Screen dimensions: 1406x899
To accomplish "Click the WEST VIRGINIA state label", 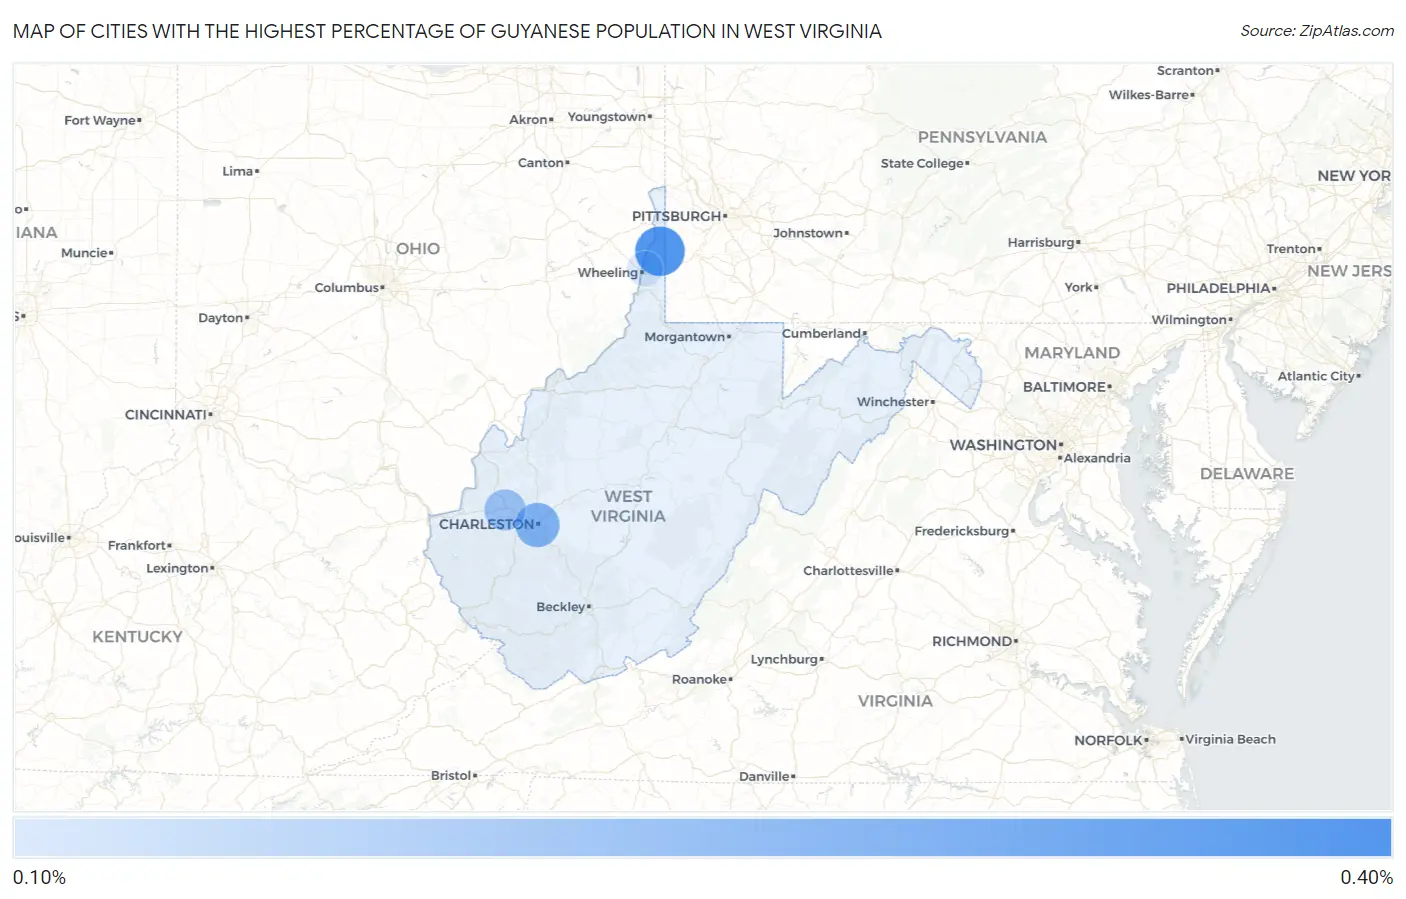I will 628,506.
